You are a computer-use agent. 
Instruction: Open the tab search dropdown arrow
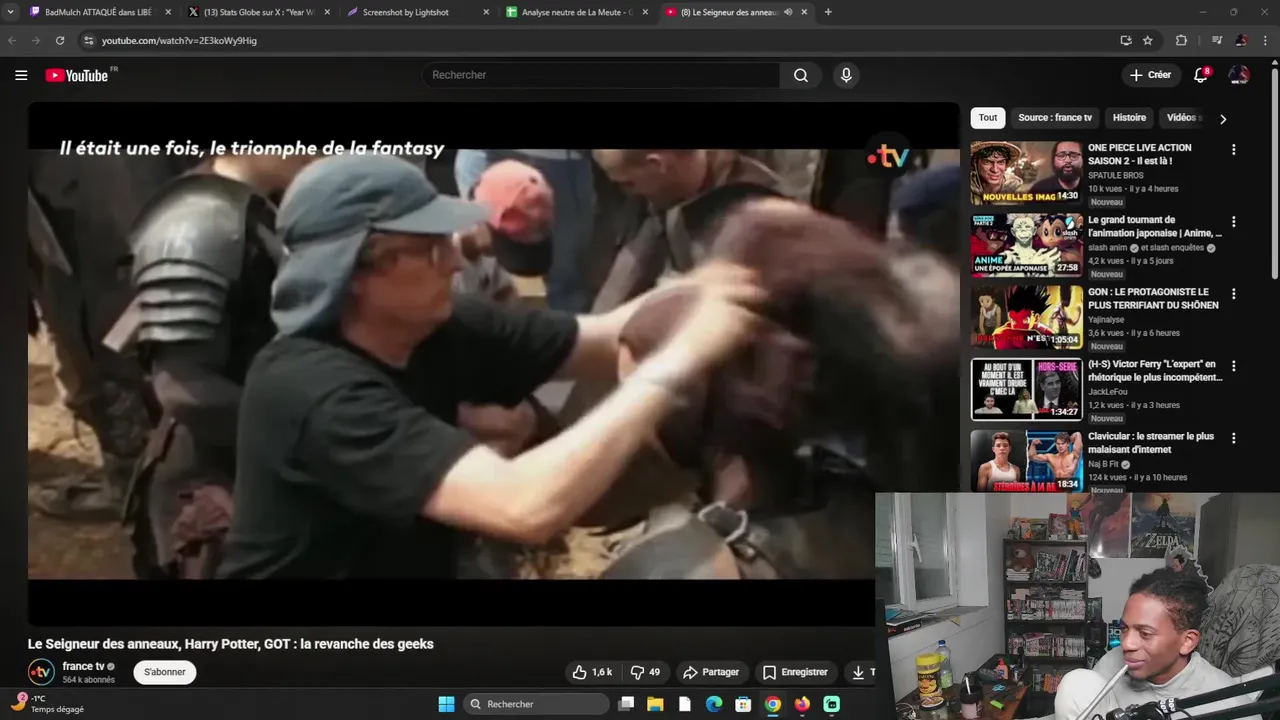pyautogui.click(x=10, y=12)
